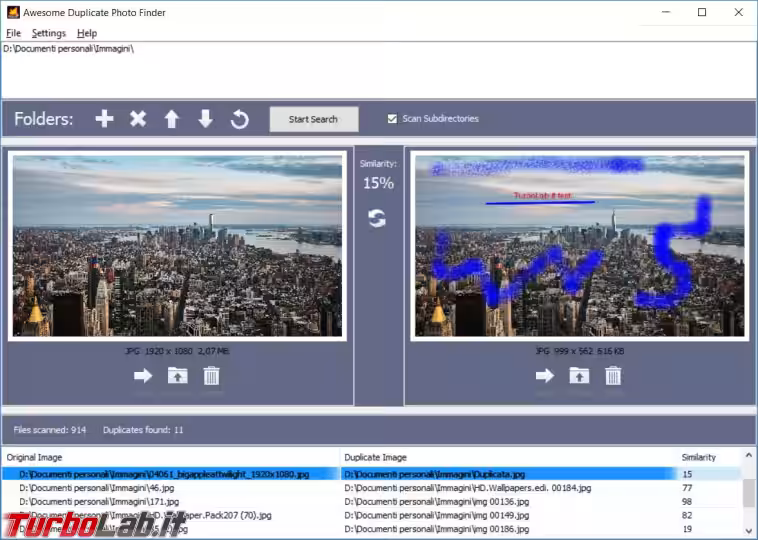Sort results by Similarity column header
The height and width of the screenshot is (540, 758).
pos(699,457)
